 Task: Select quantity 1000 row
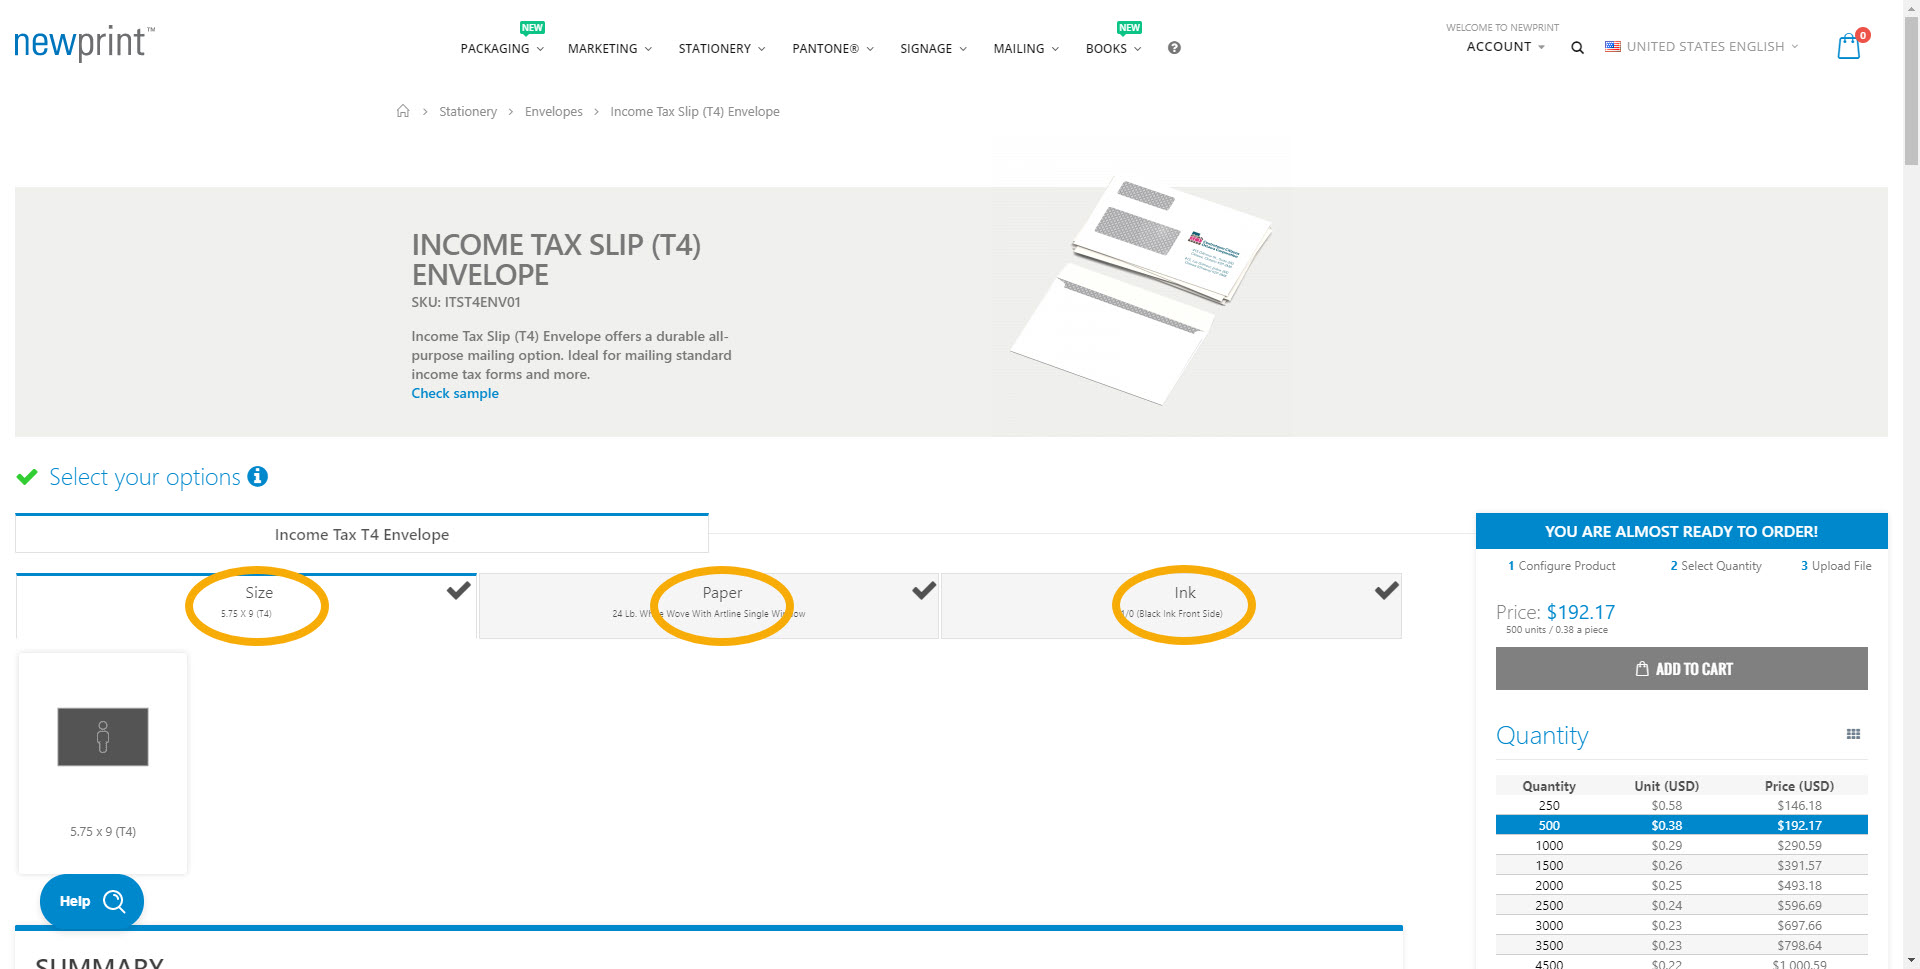click(x=1681, y=845)
